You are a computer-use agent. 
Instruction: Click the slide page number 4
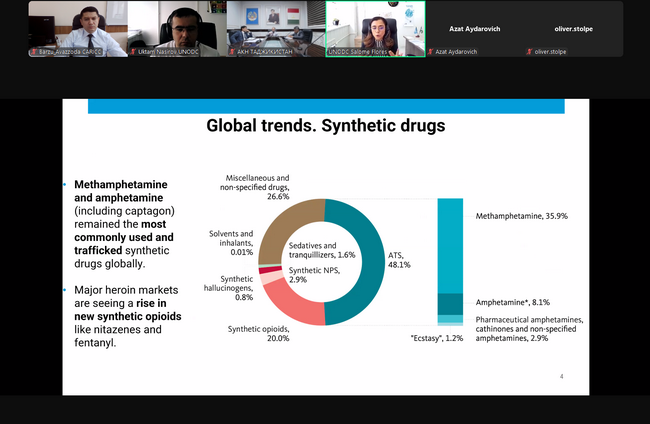(x=561, y=377)
